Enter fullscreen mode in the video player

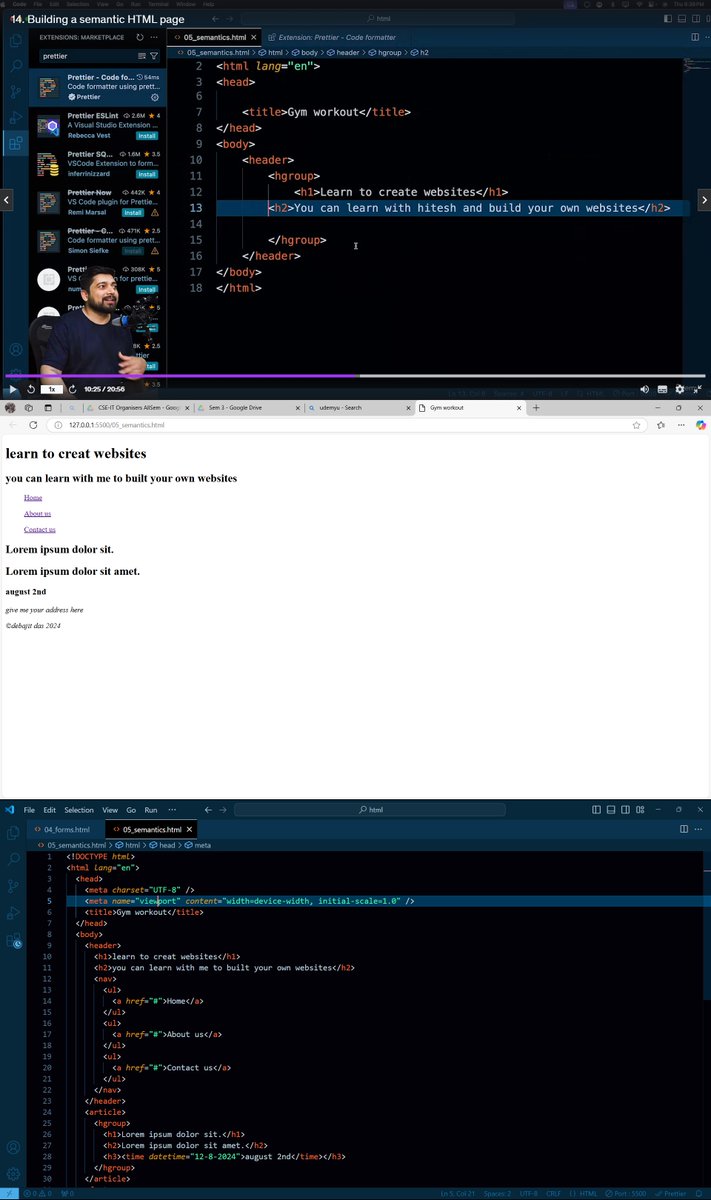[698, 389]
